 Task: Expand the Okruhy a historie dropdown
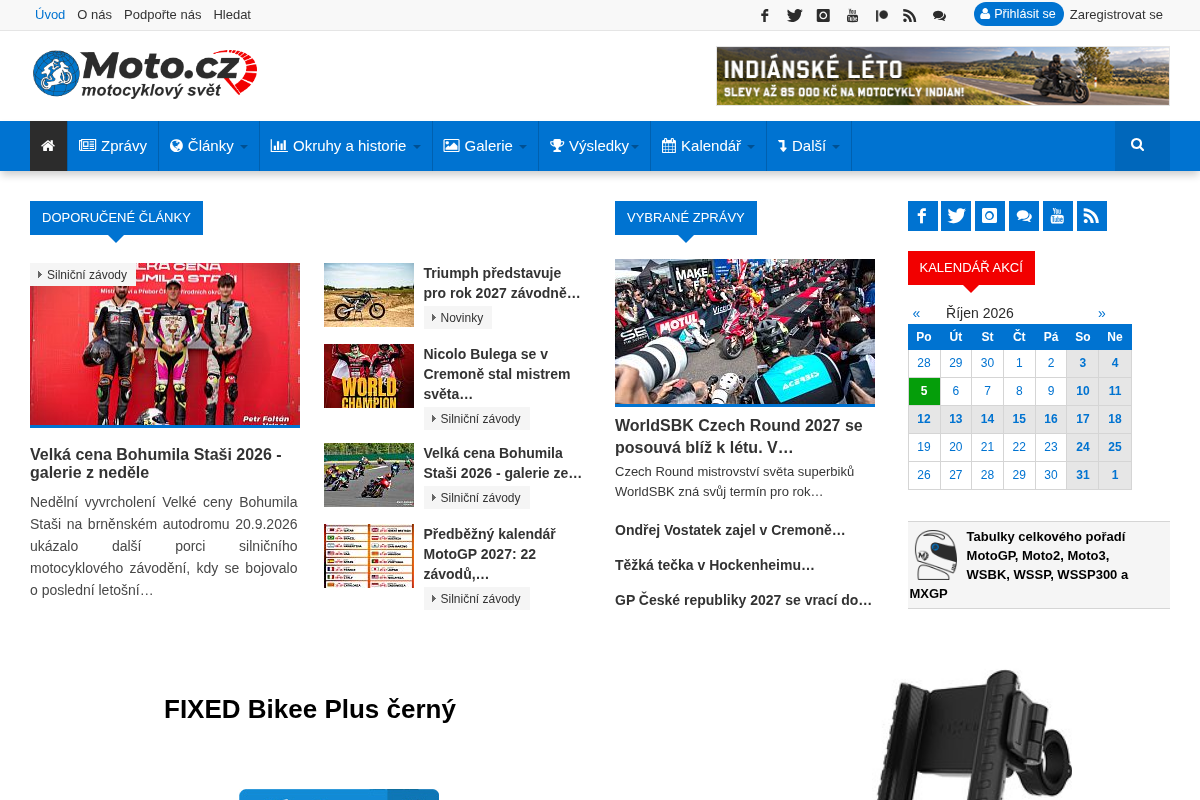pyautogui.click(x=346, y=146)
